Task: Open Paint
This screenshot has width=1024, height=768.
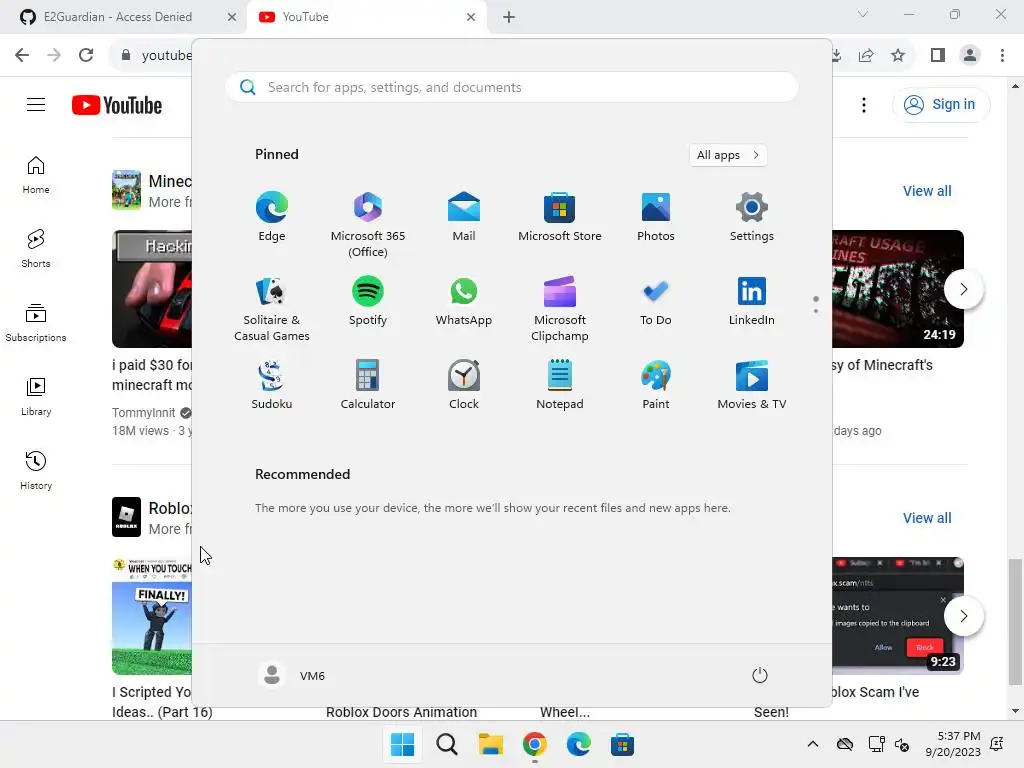Action: (656, 385)
